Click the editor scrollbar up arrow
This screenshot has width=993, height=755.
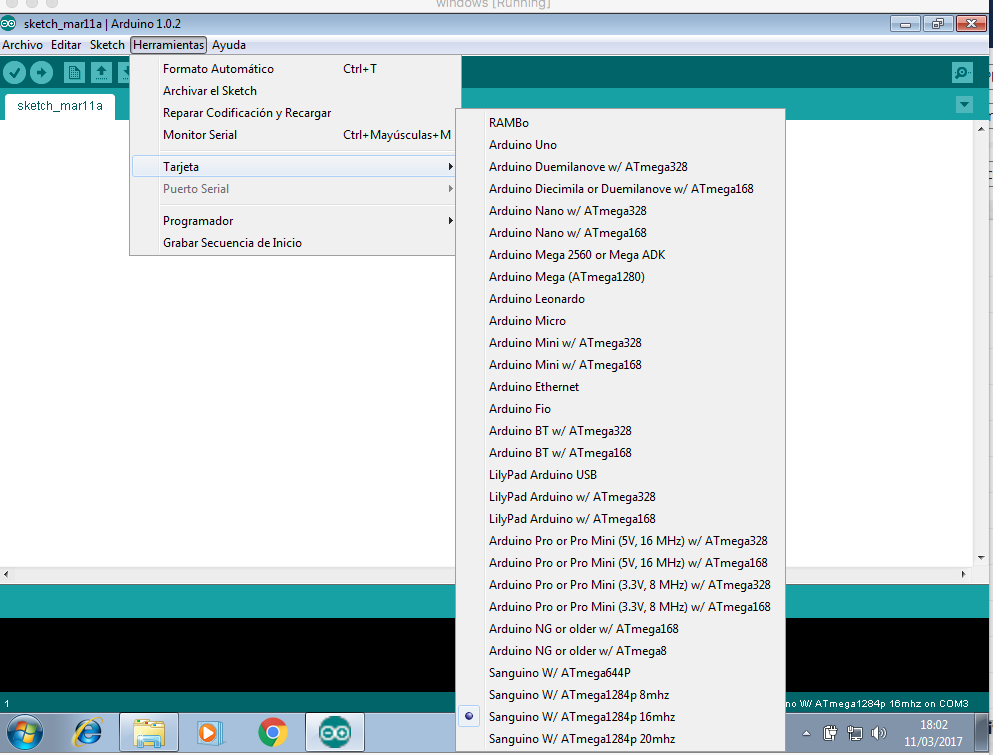[x=981, y=129]
